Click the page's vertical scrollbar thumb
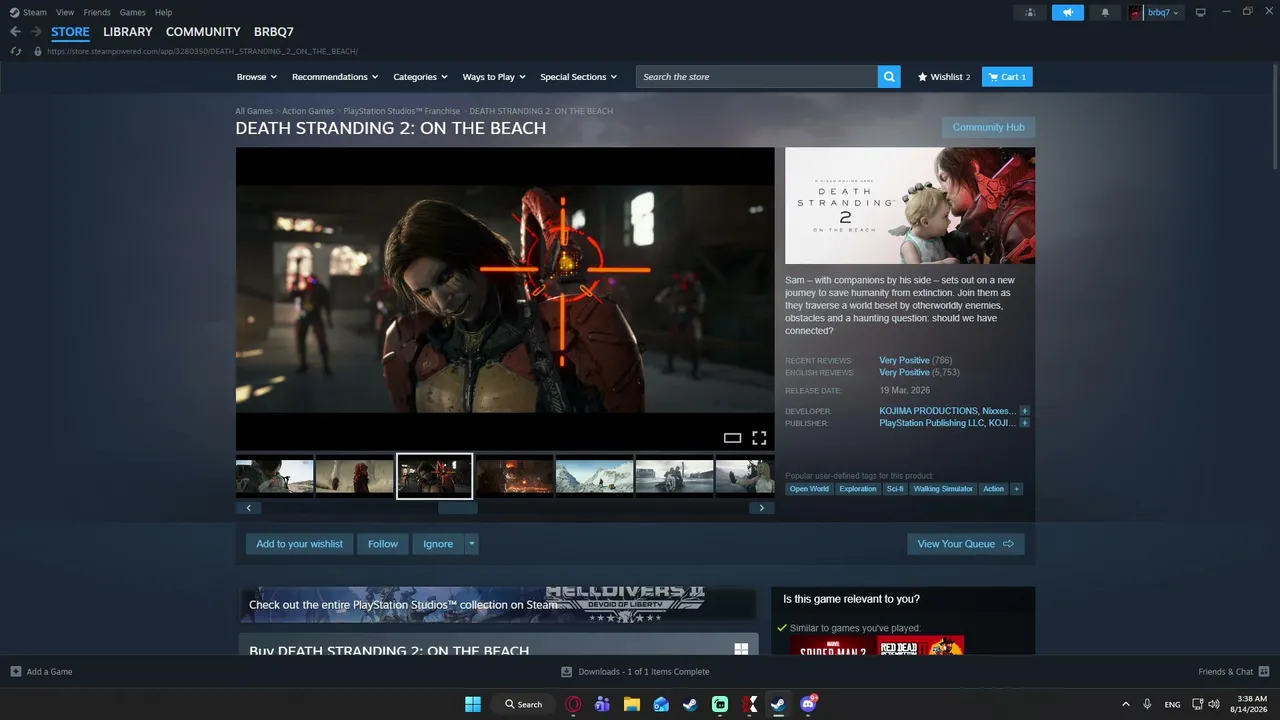 [1274, 115]
